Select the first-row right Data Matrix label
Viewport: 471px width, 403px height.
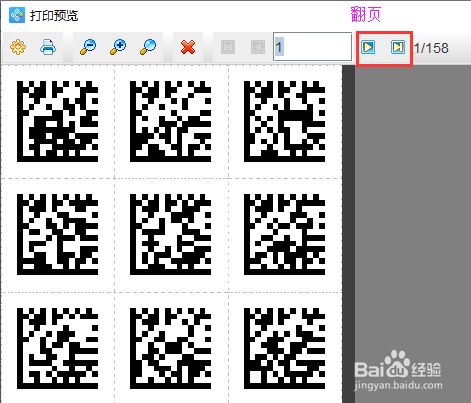pyautogui.click(x=284, y=121)
